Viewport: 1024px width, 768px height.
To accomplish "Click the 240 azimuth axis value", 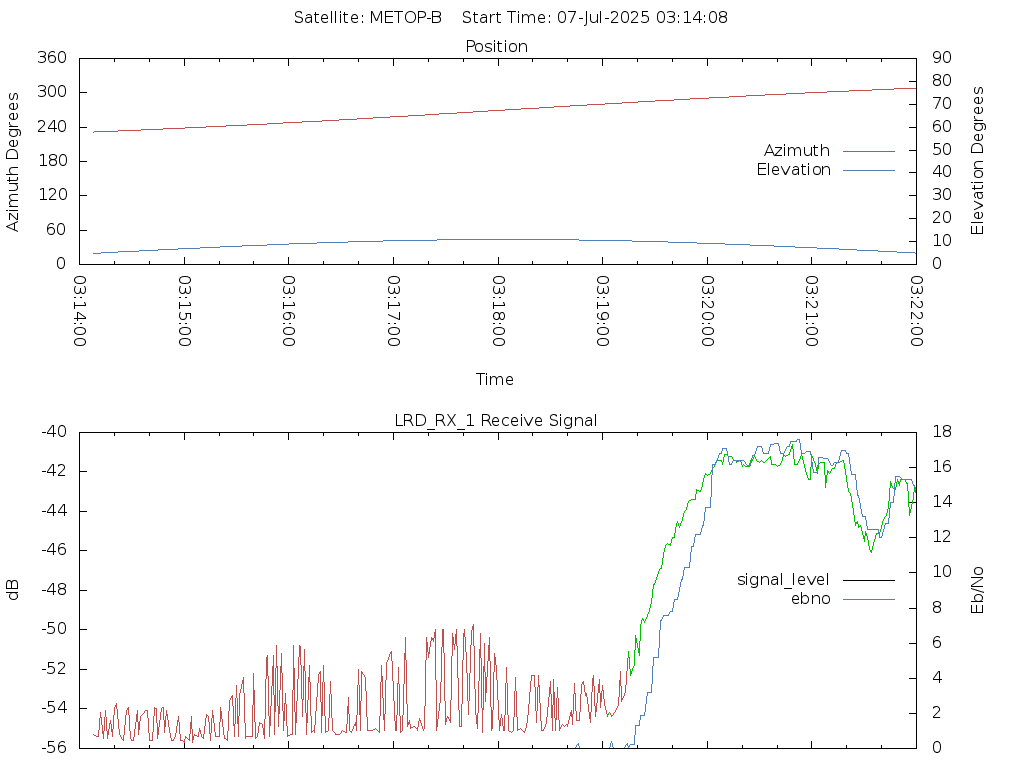I will point(52,127).
